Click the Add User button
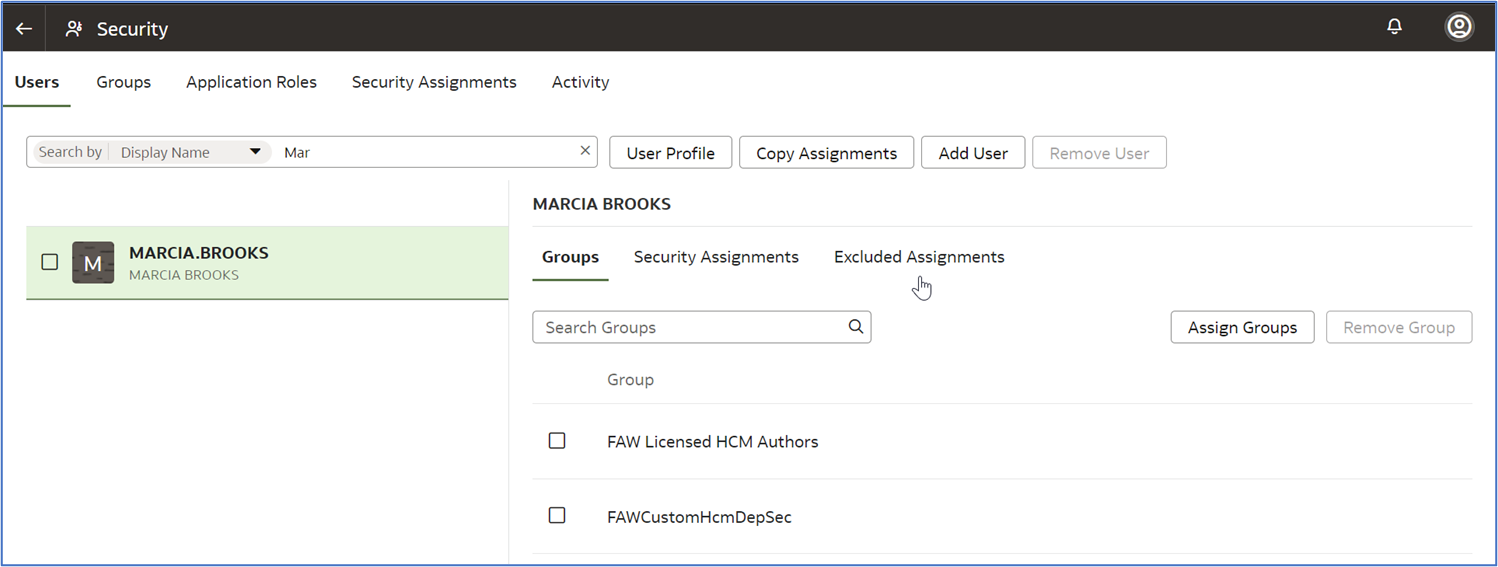The width and height of the screenshot is (1498, 567). point(973,153)
